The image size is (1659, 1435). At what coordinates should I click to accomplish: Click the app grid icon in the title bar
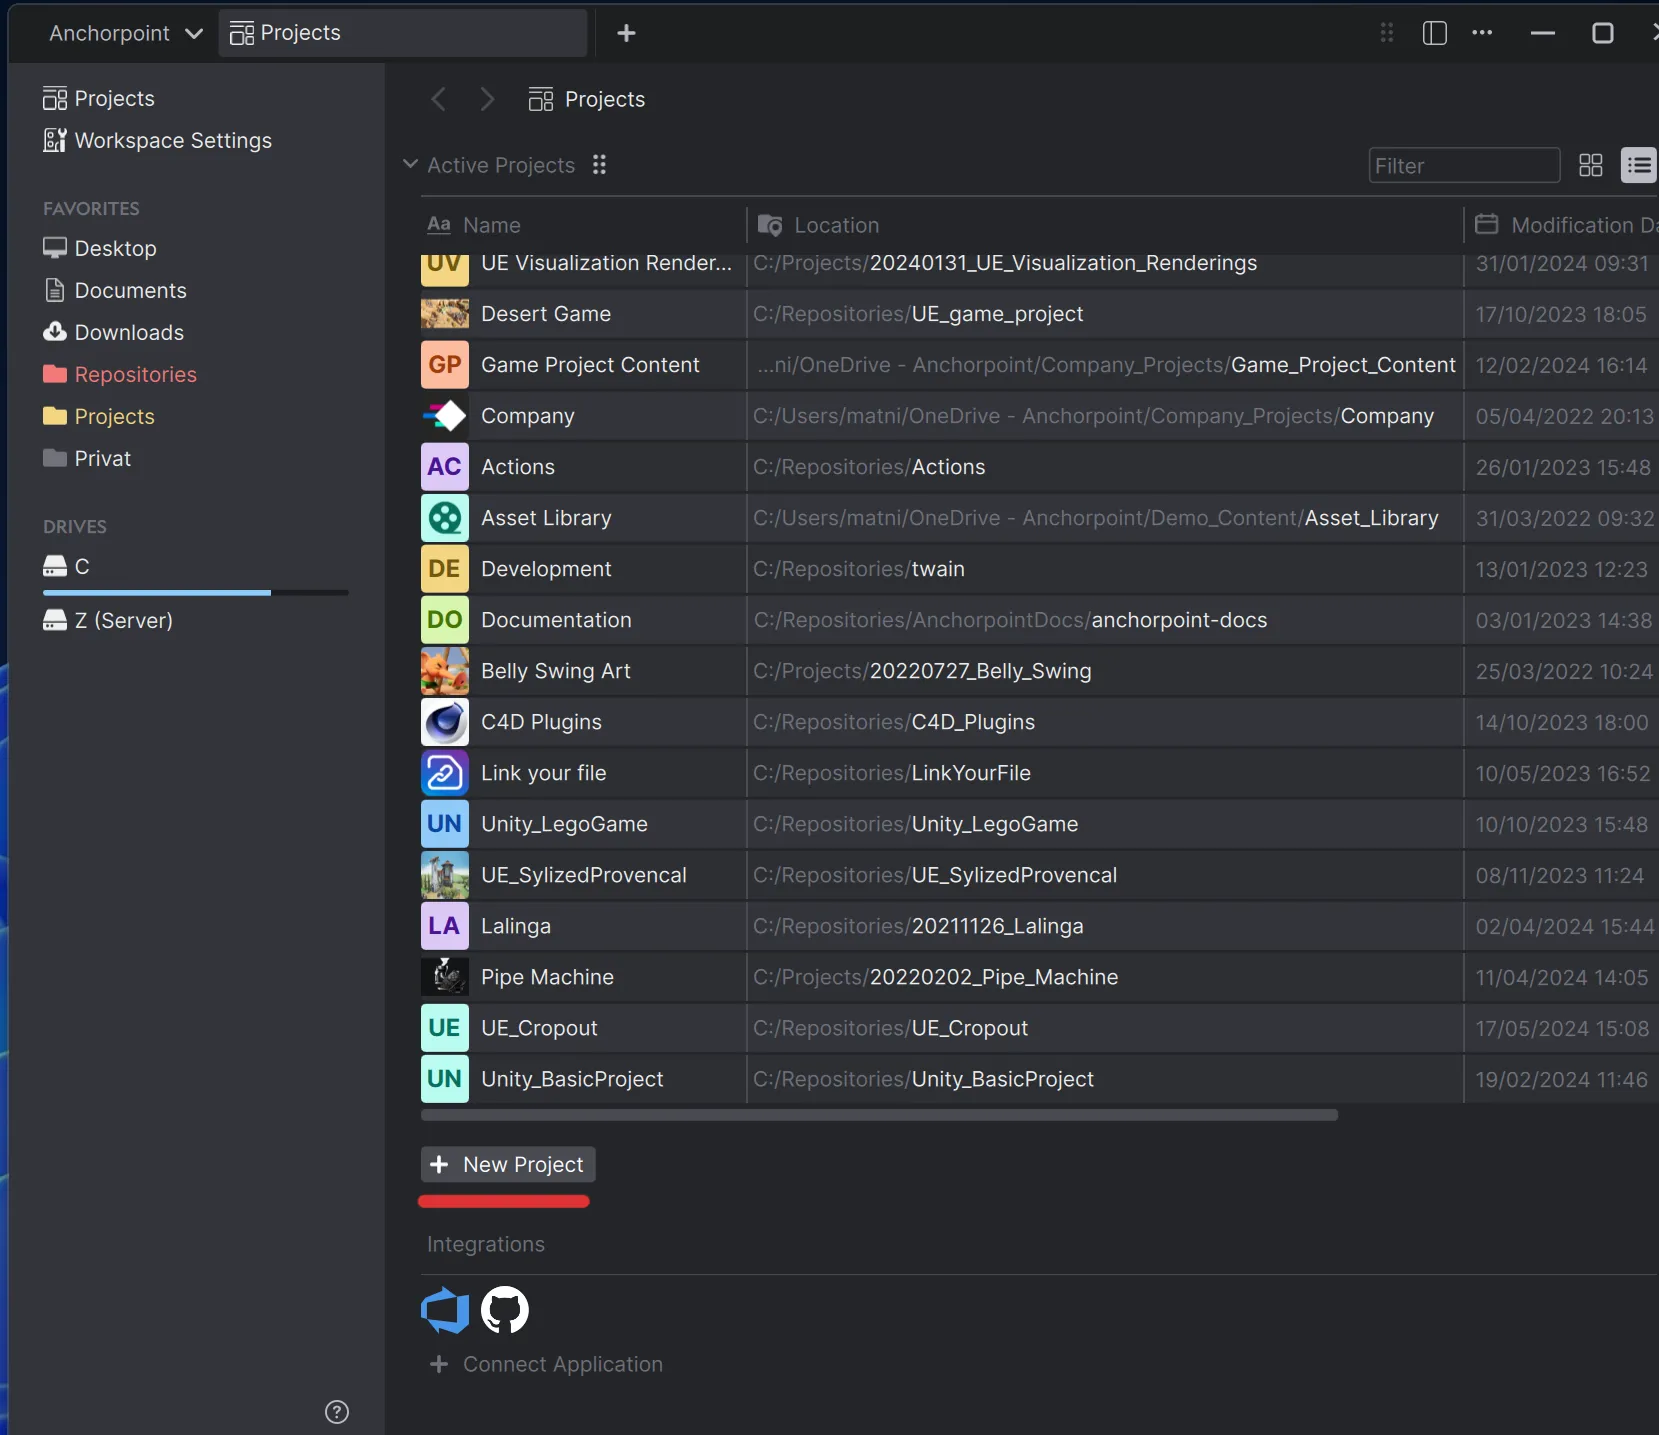pyautogui.click(x=1386, y=32)
